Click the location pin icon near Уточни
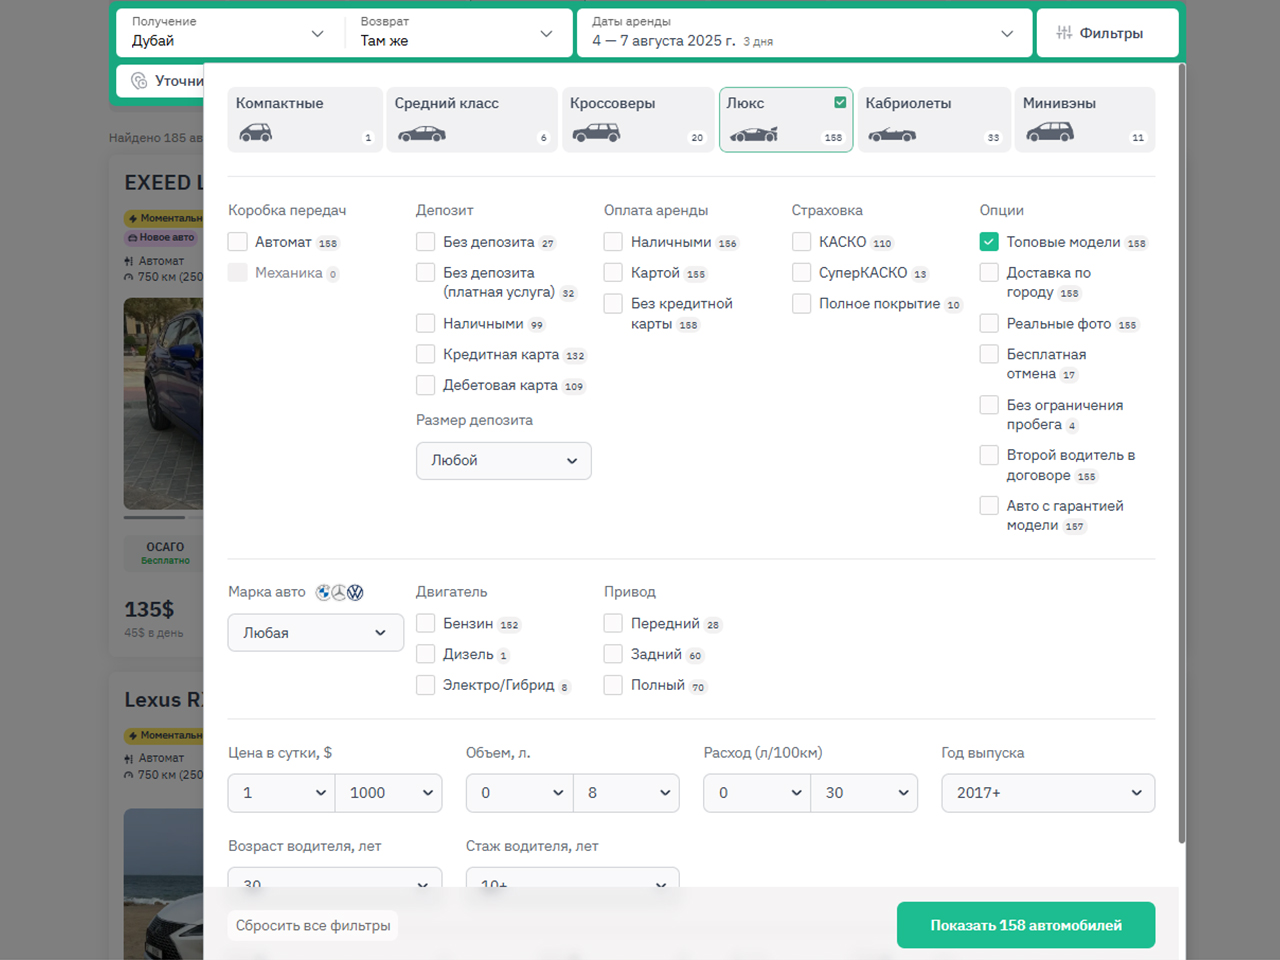The image size is (1280, 960). point(139,81)
